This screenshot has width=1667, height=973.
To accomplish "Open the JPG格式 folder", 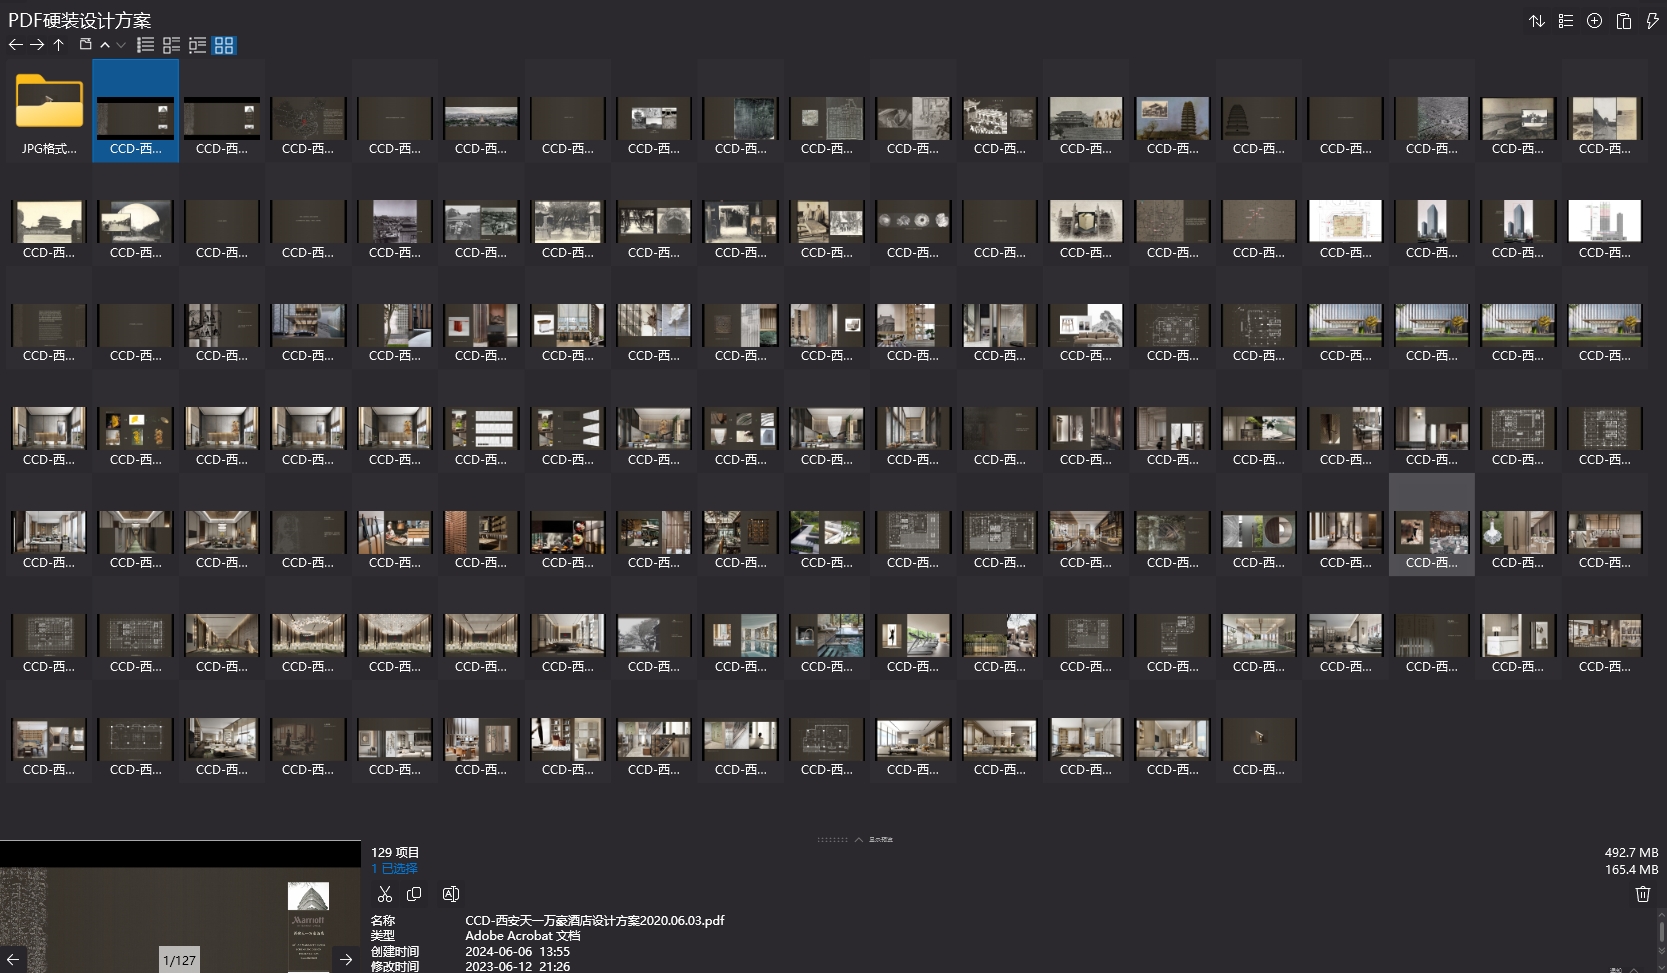I will 49,112.
